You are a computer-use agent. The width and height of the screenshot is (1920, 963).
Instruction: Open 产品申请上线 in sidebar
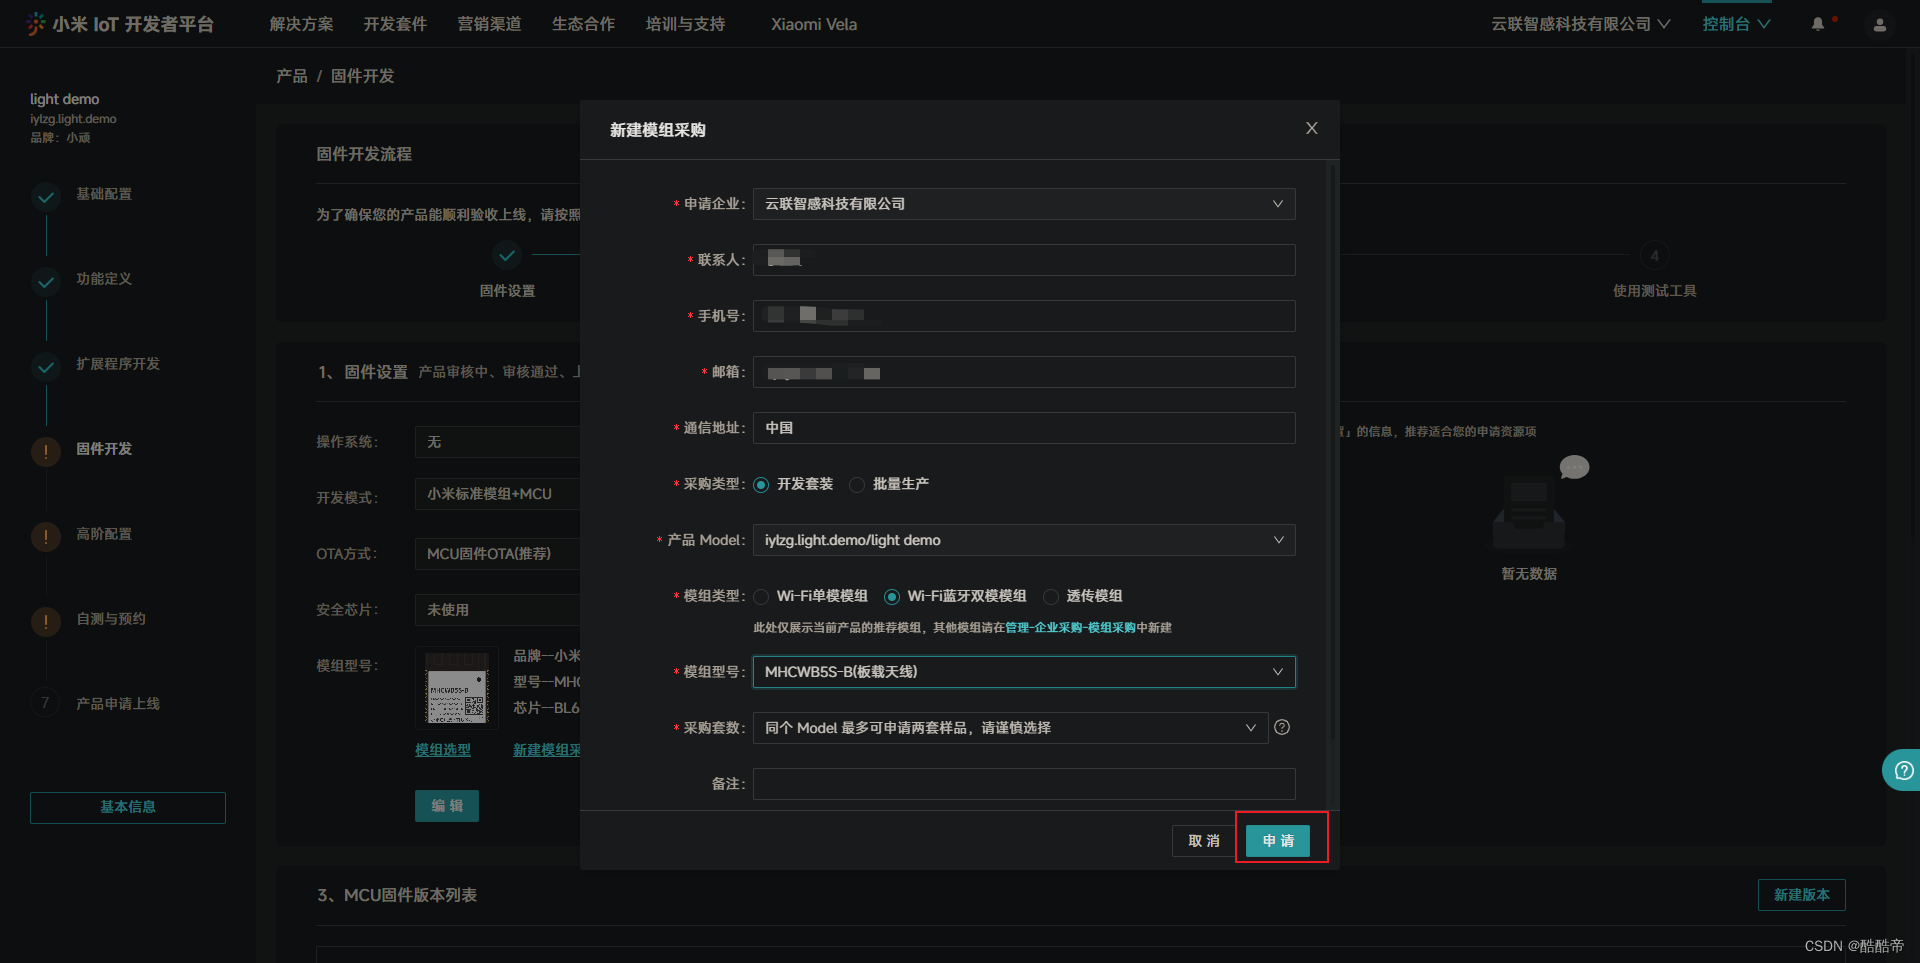pos(118,704)
